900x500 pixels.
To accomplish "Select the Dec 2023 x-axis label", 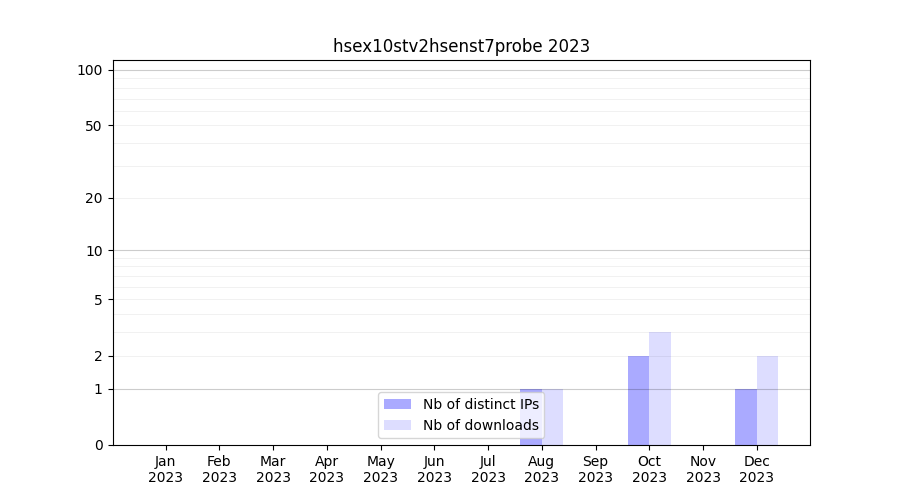I will (x=757, y=469).
